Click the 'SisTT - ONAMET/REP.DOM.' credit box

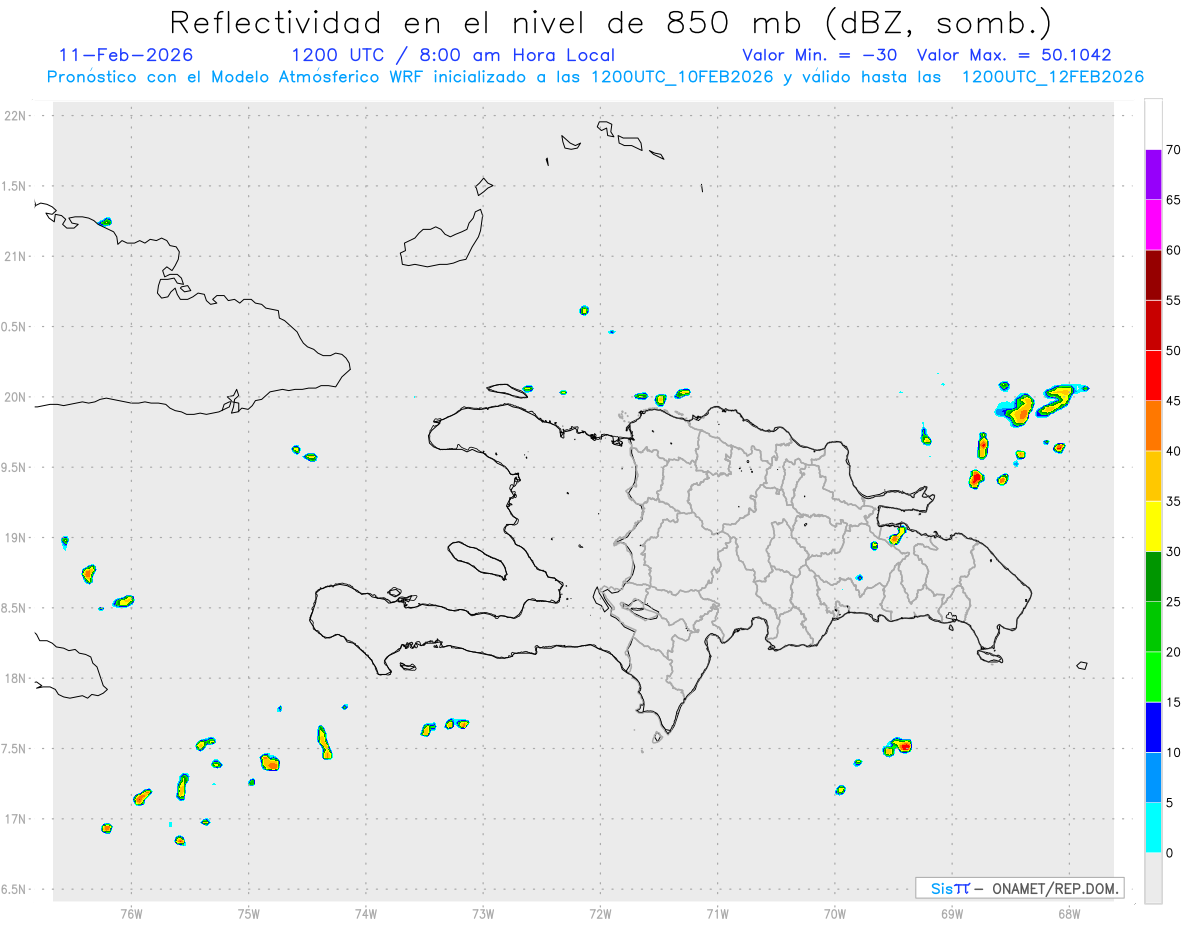click(x=1019, y=888)
